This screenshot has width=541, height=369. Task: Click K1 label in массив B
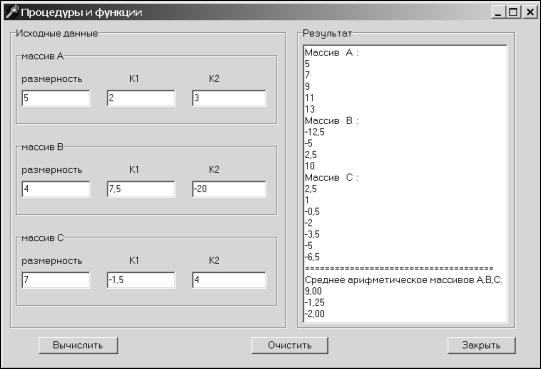tap(134, 169)
